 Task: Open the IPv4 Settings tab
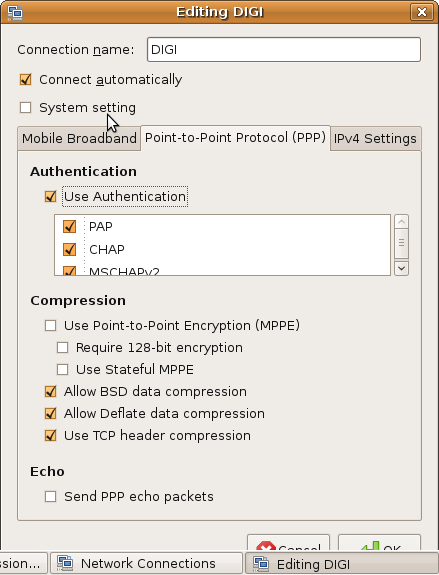point(375,139)
